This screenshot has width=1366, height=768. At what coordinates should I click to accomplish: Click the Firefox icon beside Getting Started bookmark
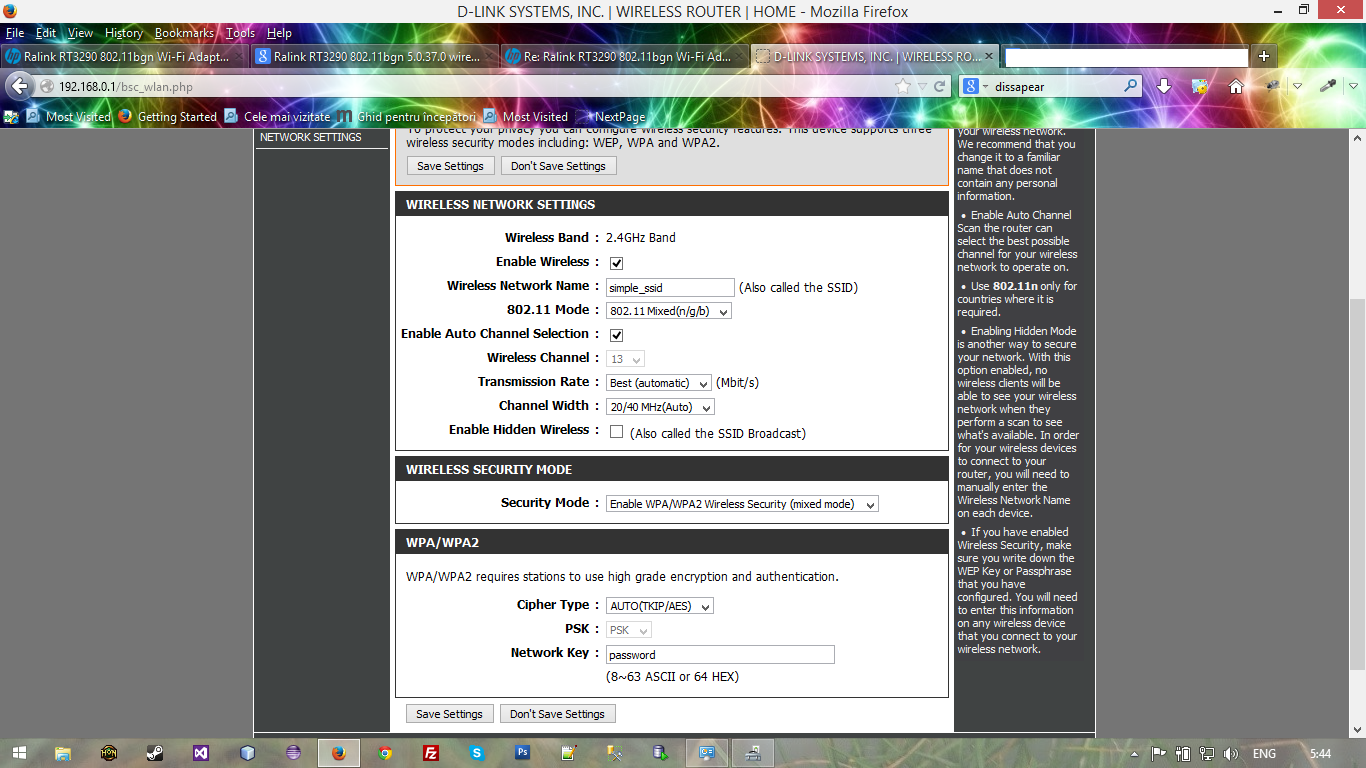point(125,116)
